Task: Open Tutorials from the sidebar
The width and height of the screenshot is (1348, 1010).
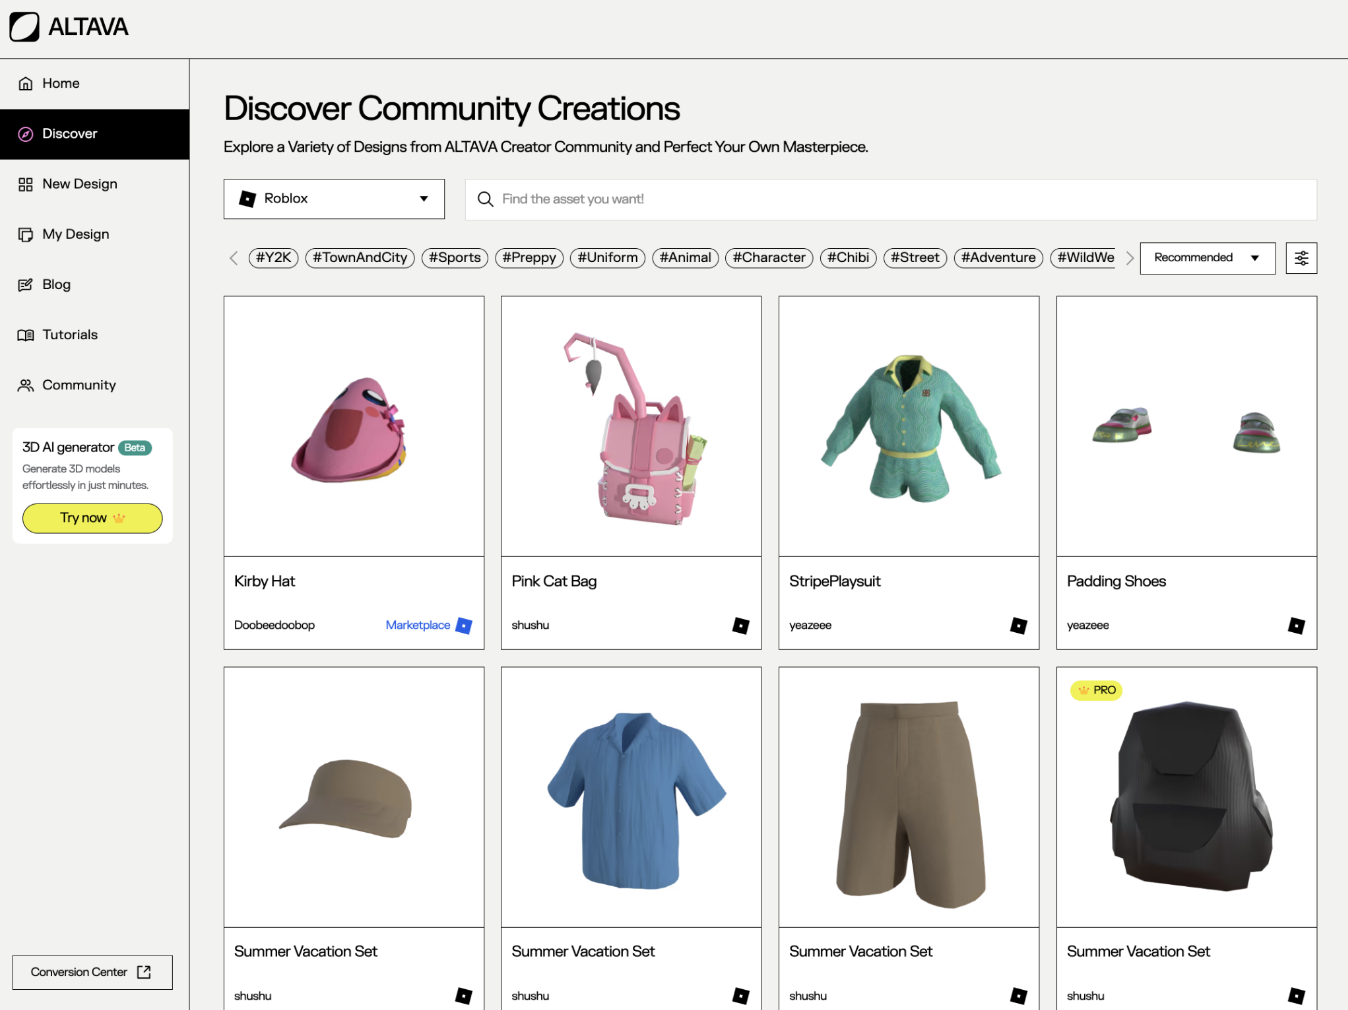Action: 94,335
